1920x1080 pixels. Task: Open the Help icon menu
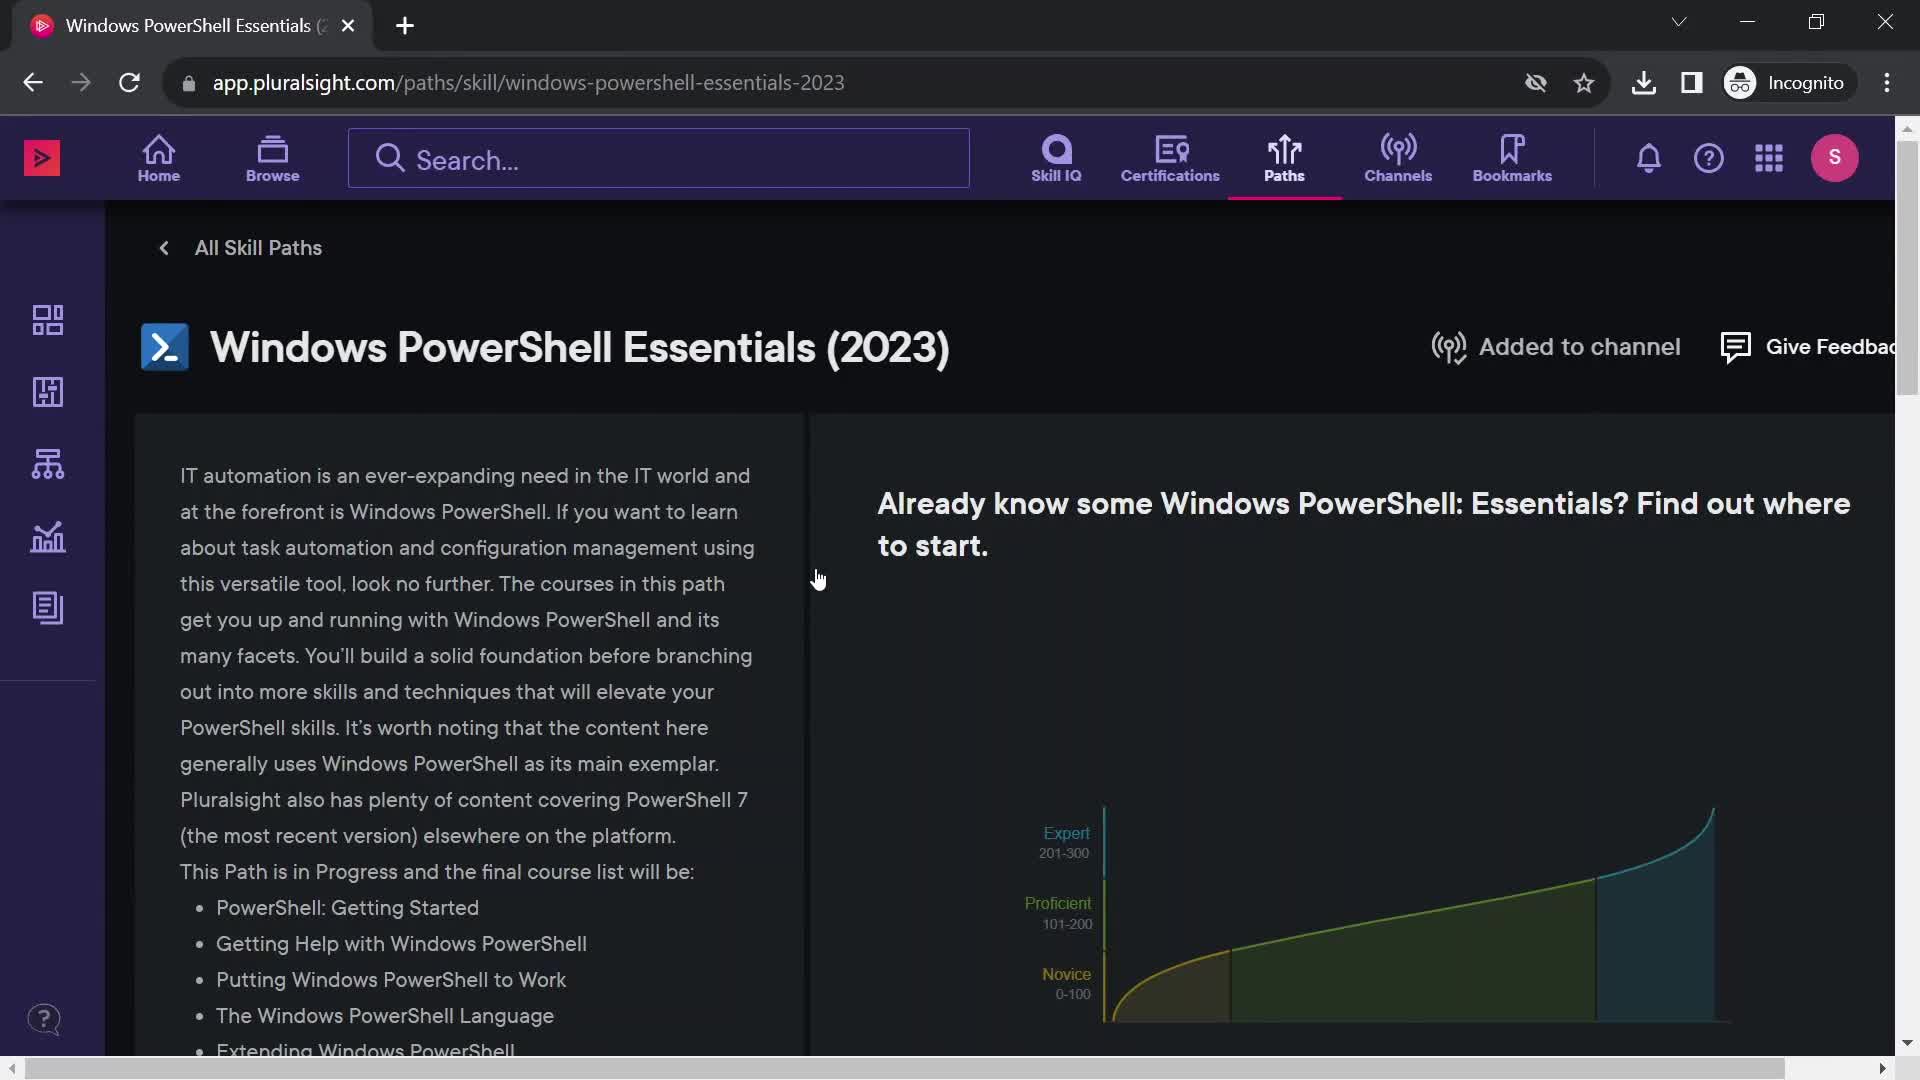[x=1709, y=158]
